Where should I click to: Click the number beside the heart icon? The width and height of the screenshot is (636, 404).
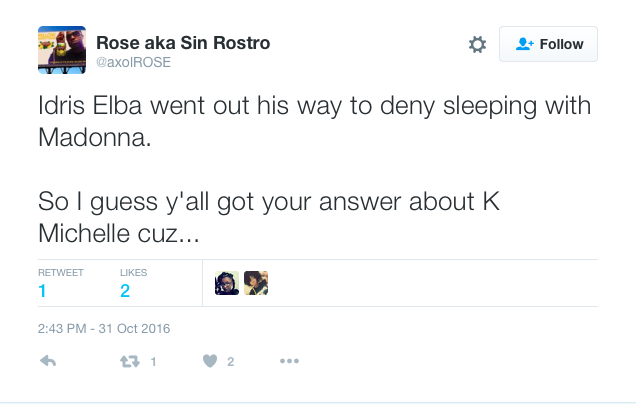point(231,362)
